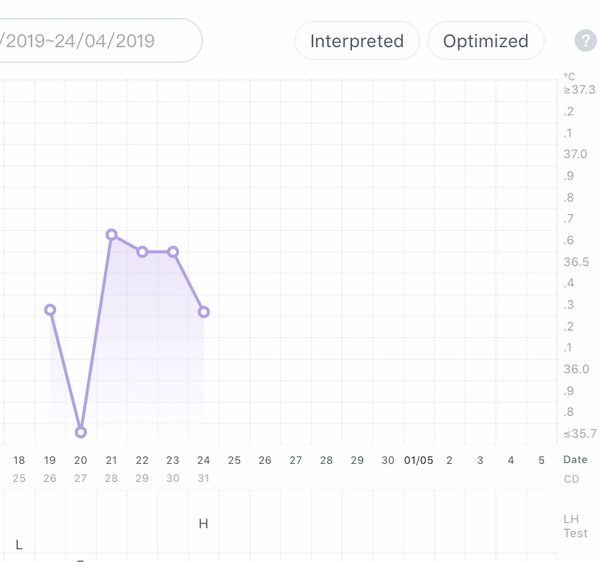This screenshot has height=562, width=600.
Task: Open the help question mark icon
Action: [585, 41]
